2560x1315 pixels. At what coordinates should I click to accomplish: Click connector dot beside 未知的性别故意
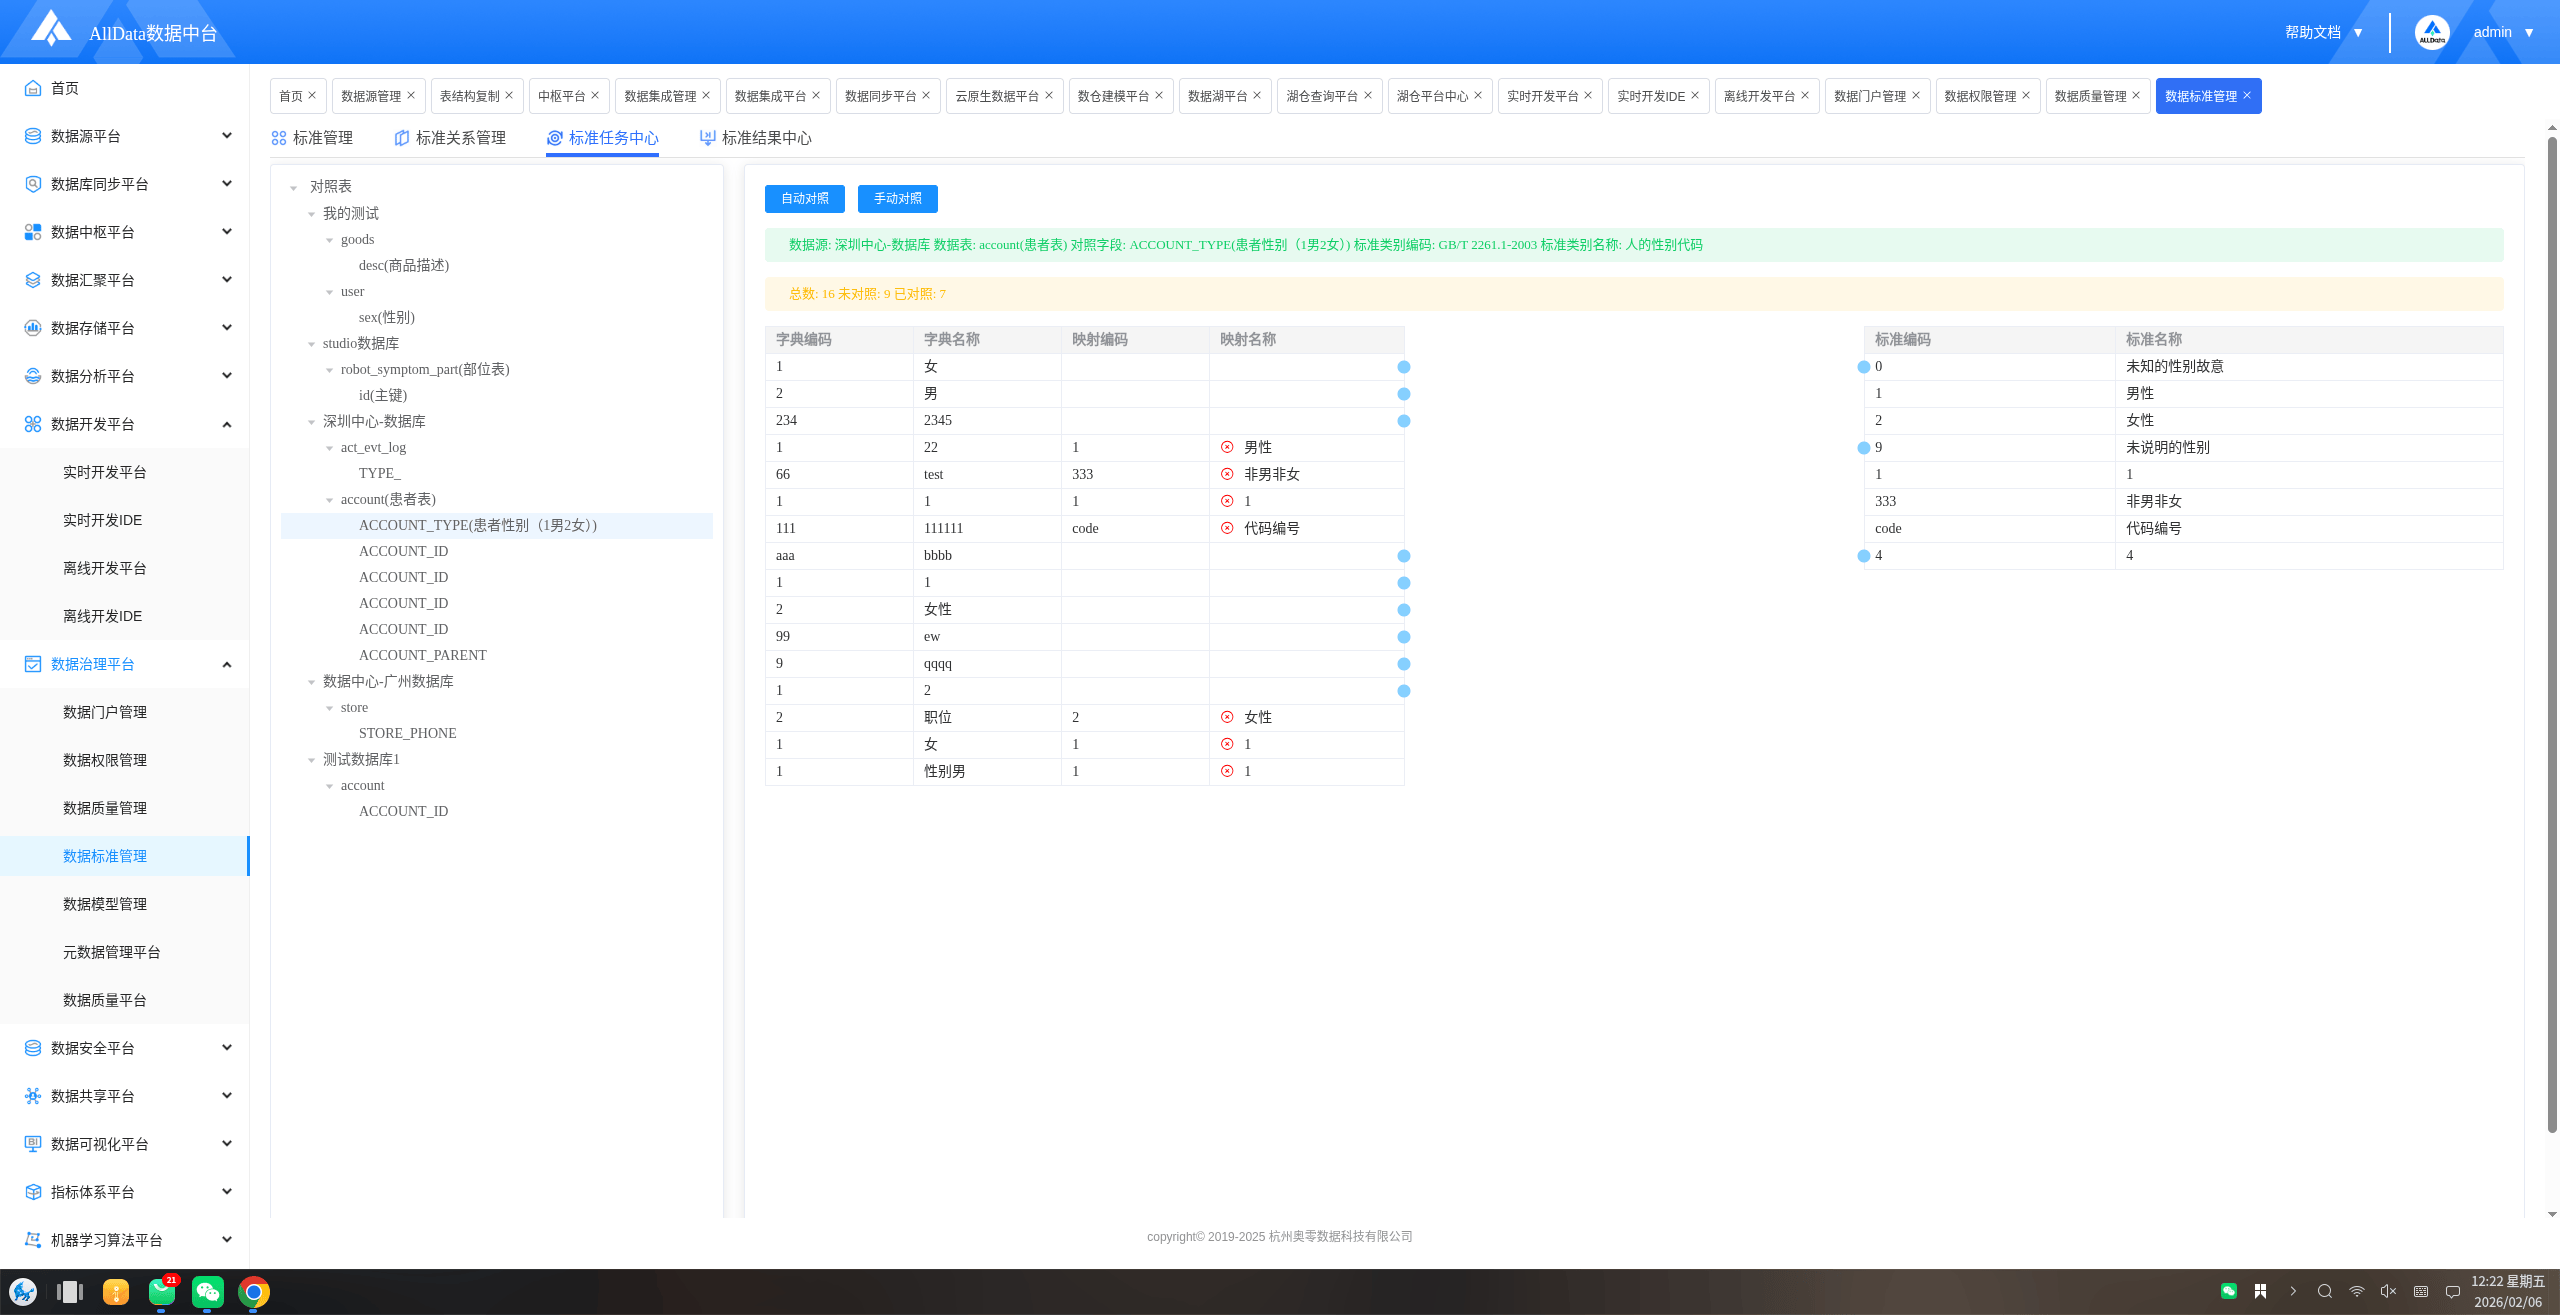tap(1864, 367)
